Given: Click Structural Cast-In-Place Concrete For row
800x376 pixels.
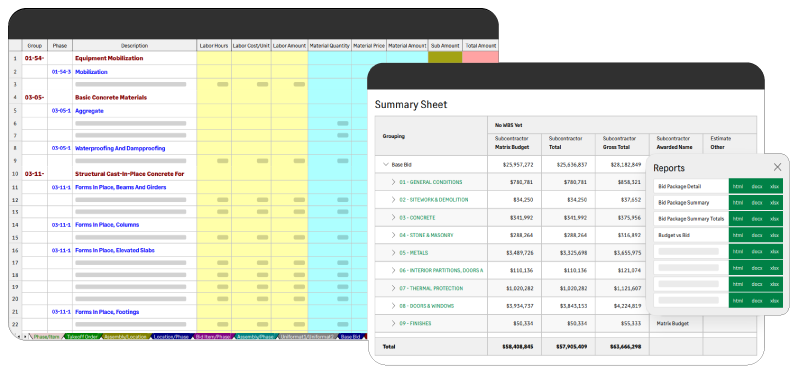Looking at the screenshot, I should pyautogui.click(x=130, y=174).
